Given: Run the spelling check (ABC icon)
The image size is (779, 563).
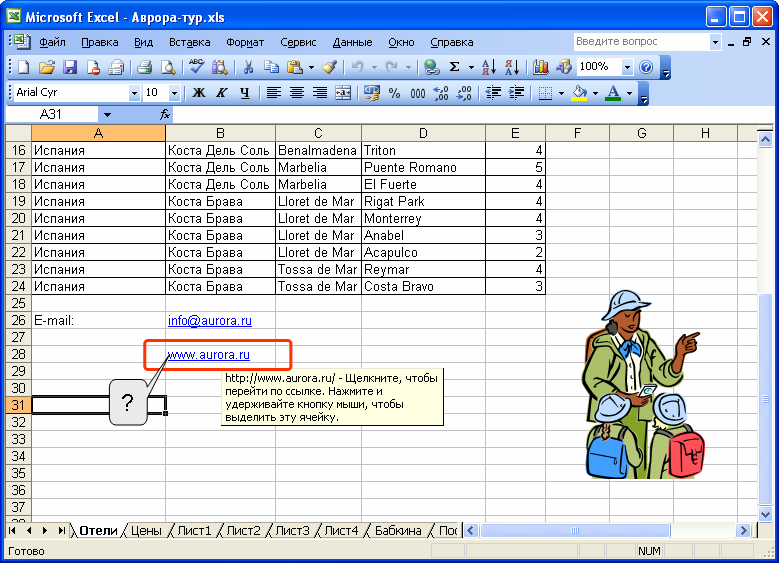Looking at the screenshot, I should point(197,67).
